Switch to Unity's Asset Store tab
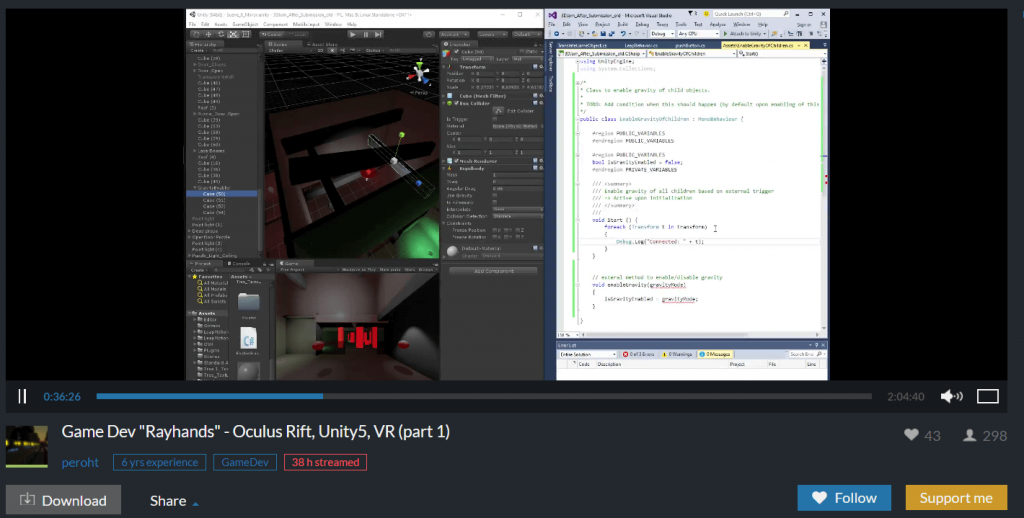Viewport: 1024px width, 518px height. 322,44
